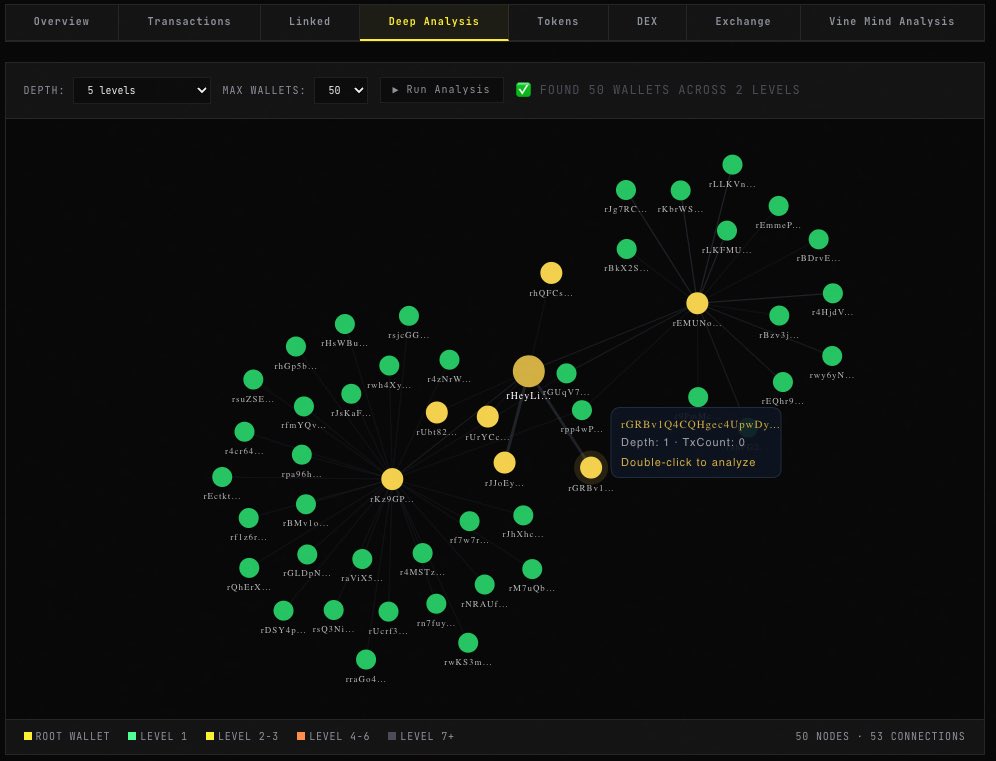Viewport: 996px width, 761px height.
Task: Switch to the Exchange tab
Action: point(743,22)
